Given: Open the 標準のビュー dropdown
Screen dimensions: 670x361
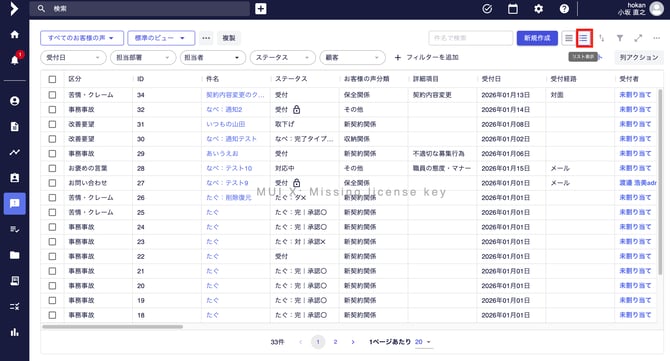Looking at the screenshot, I should click(161, 38).
